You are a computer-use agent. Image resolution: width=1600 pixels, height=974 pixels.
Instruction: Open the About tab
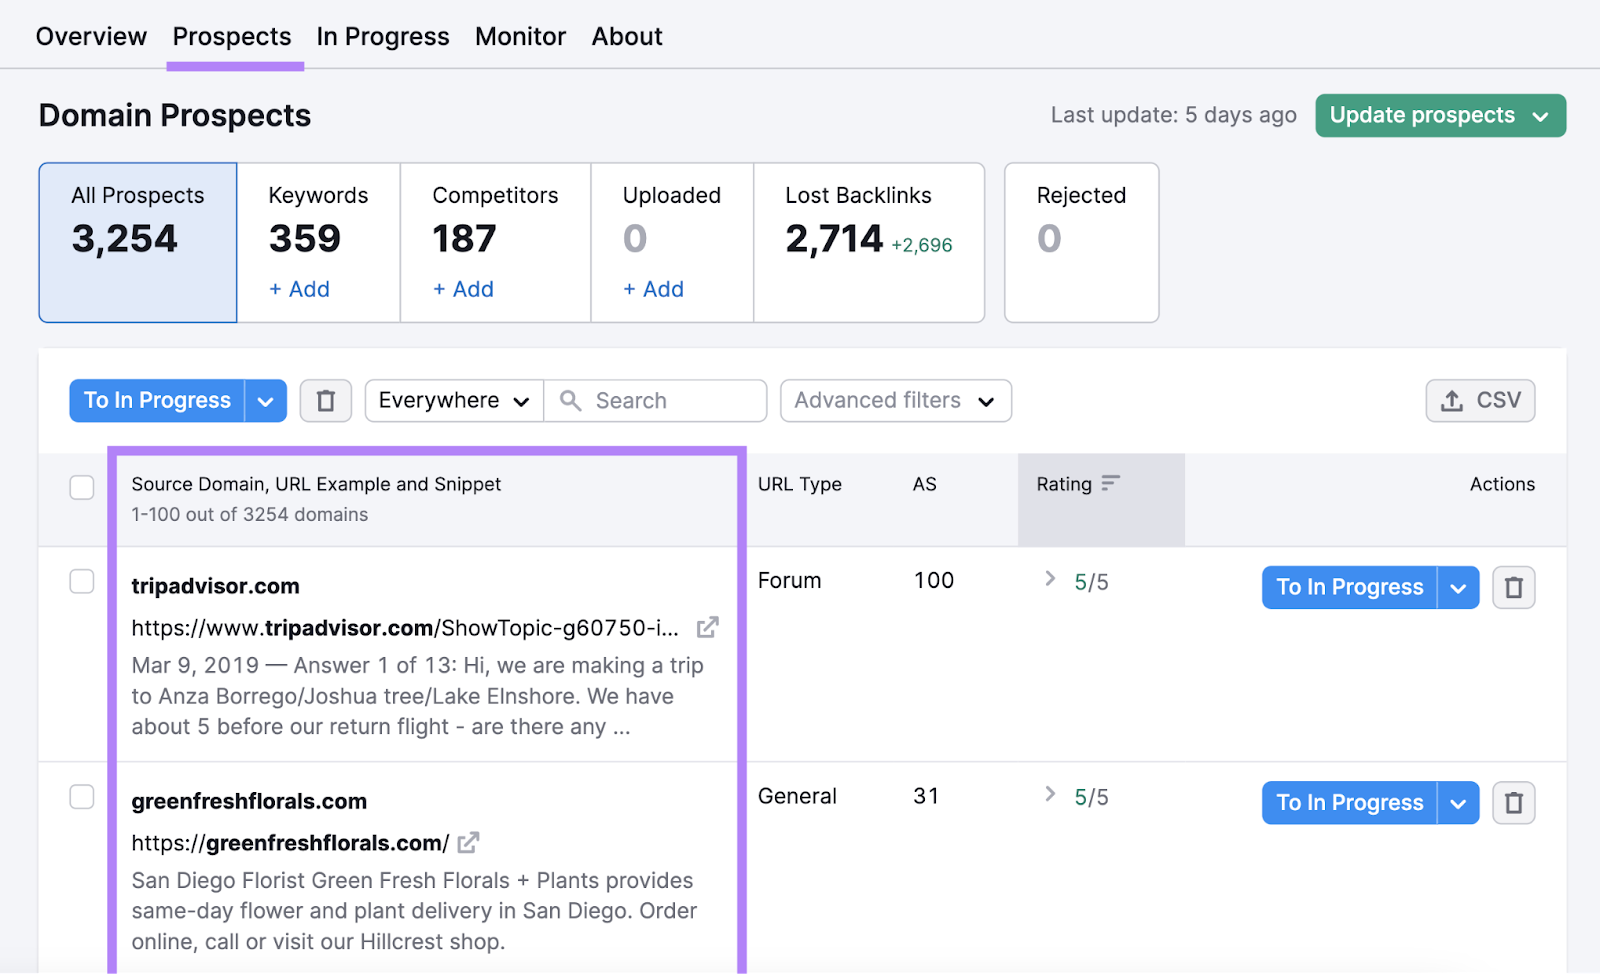[627, 37]
